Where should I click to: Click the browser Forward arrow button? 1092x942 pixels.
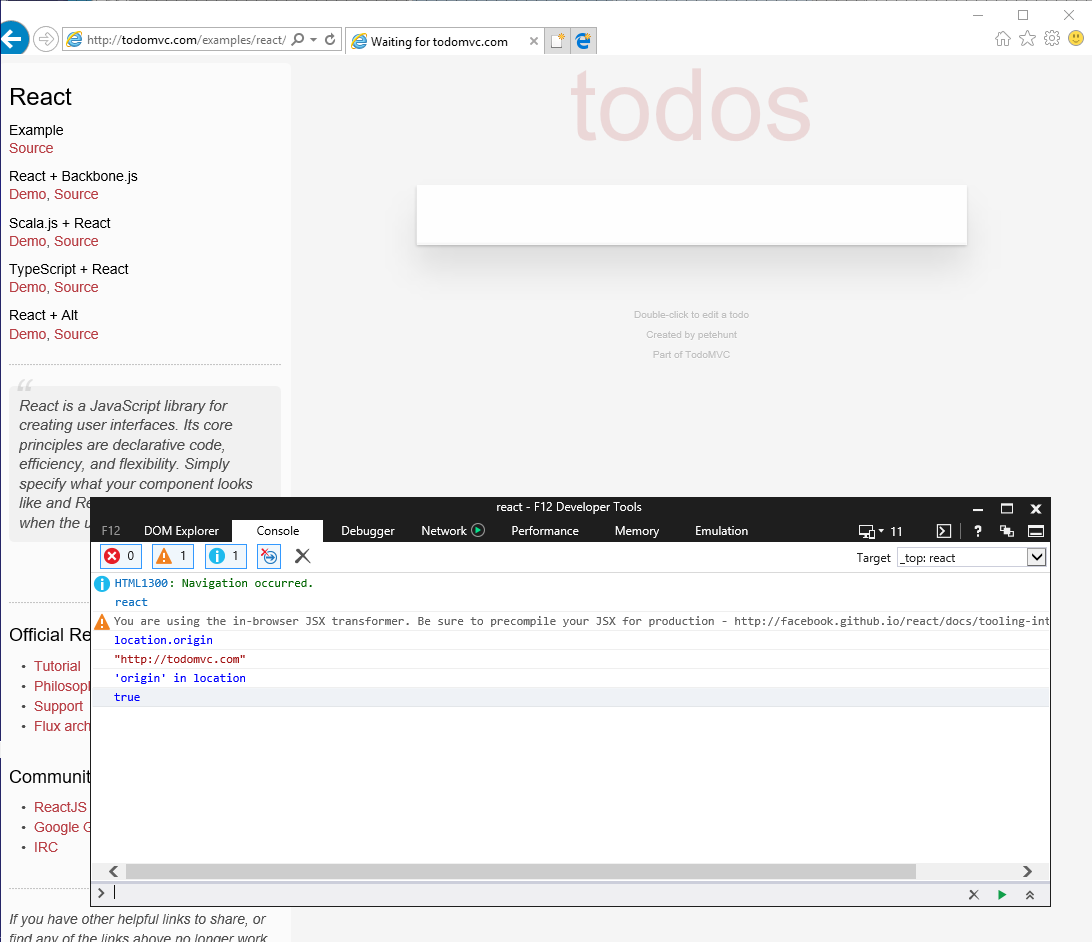pyautogui.click(x=46, y=40)
